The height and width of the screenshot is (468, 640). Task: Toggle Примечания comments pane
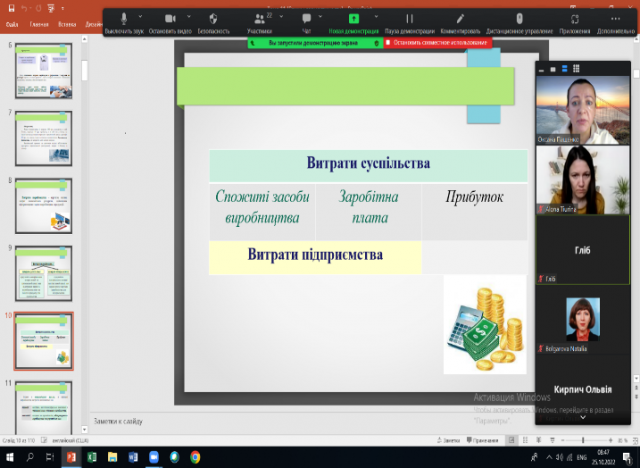pyautogui.click(x=482, y=440)
